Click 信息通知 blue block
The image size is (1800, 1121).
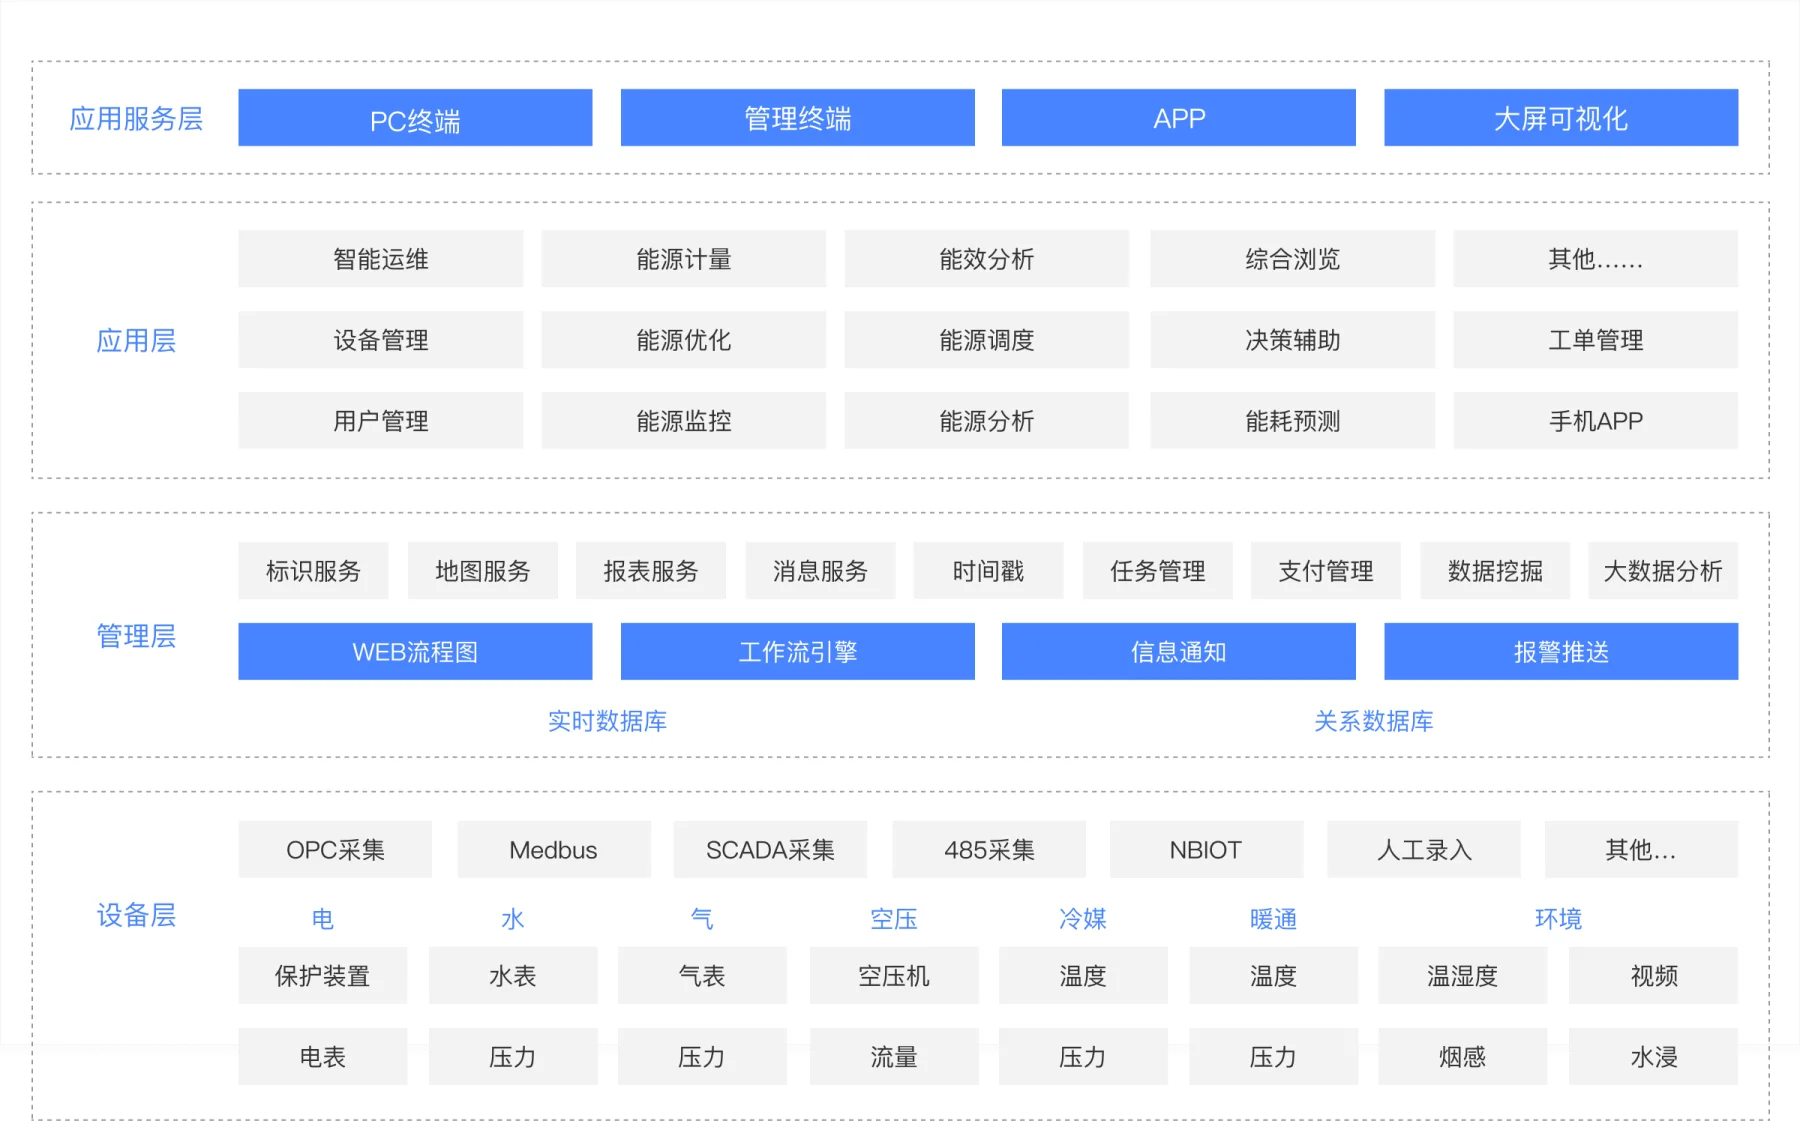pyautogui.click(x=1179, y=652)
